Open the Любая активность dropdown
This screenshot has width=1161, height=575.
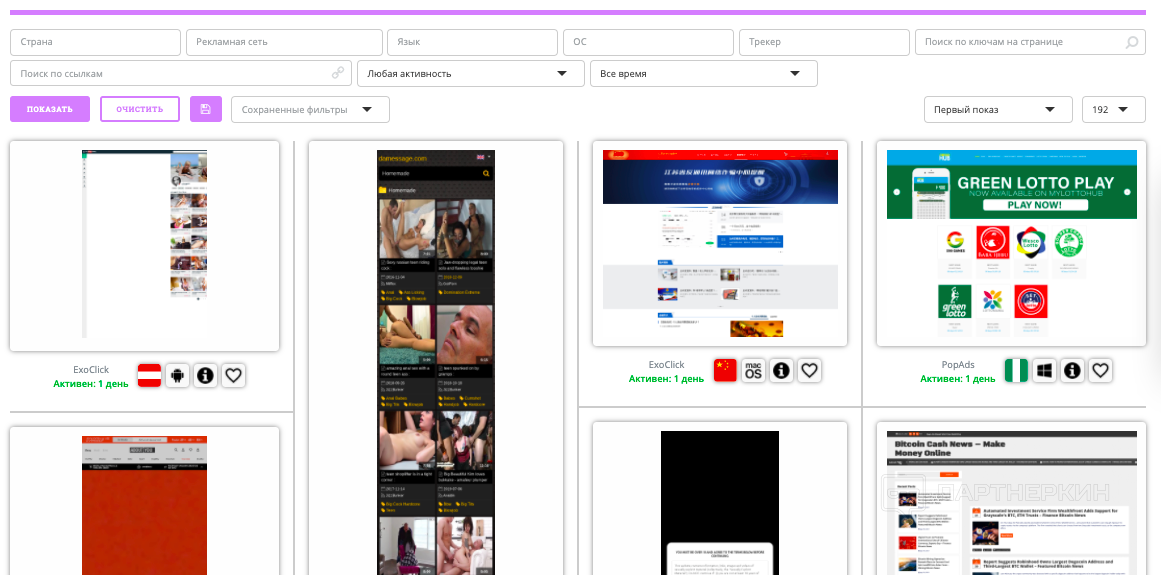tap(470, 74)
